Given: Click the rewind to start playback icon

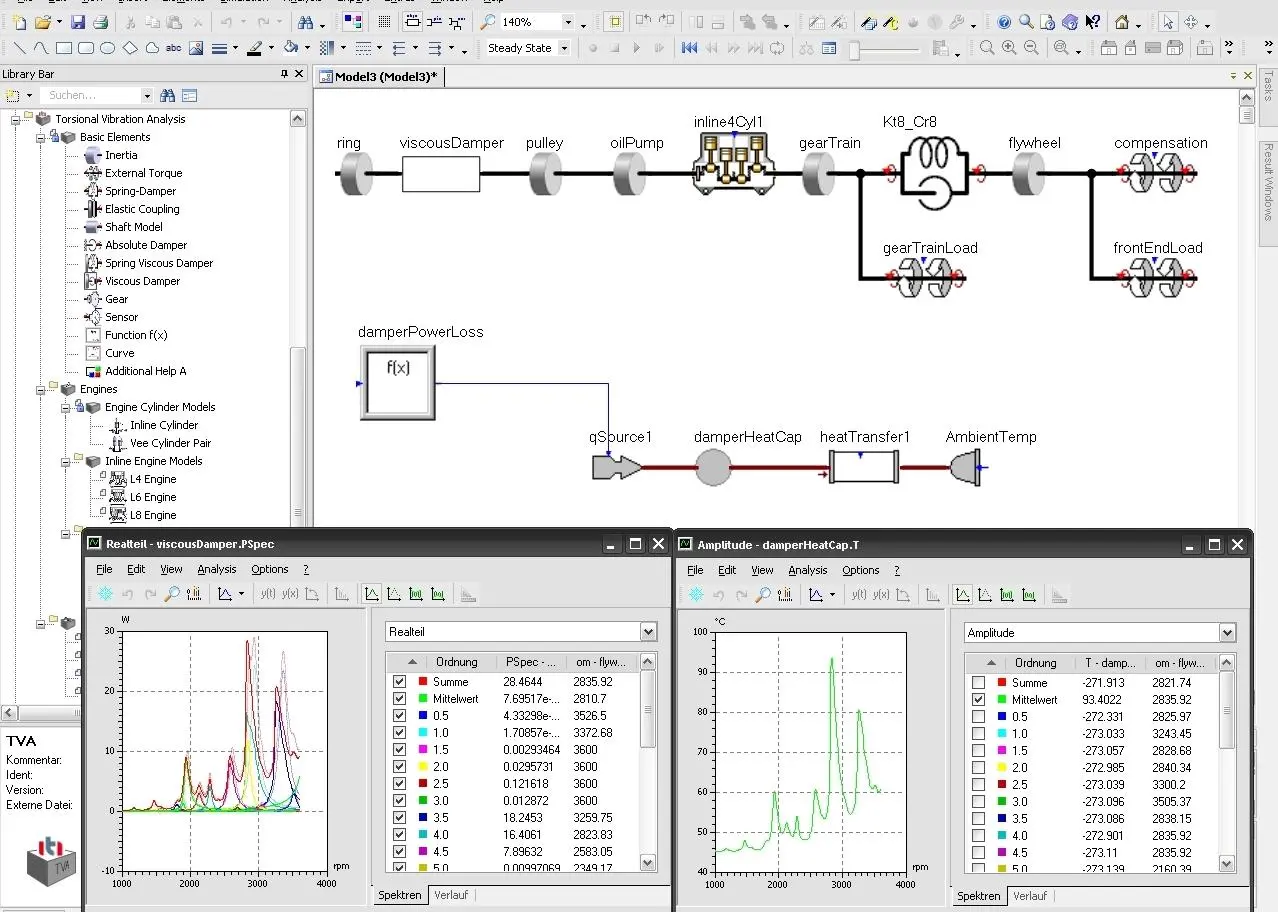Looking at the screenshot, I should (x=689, y=47).
